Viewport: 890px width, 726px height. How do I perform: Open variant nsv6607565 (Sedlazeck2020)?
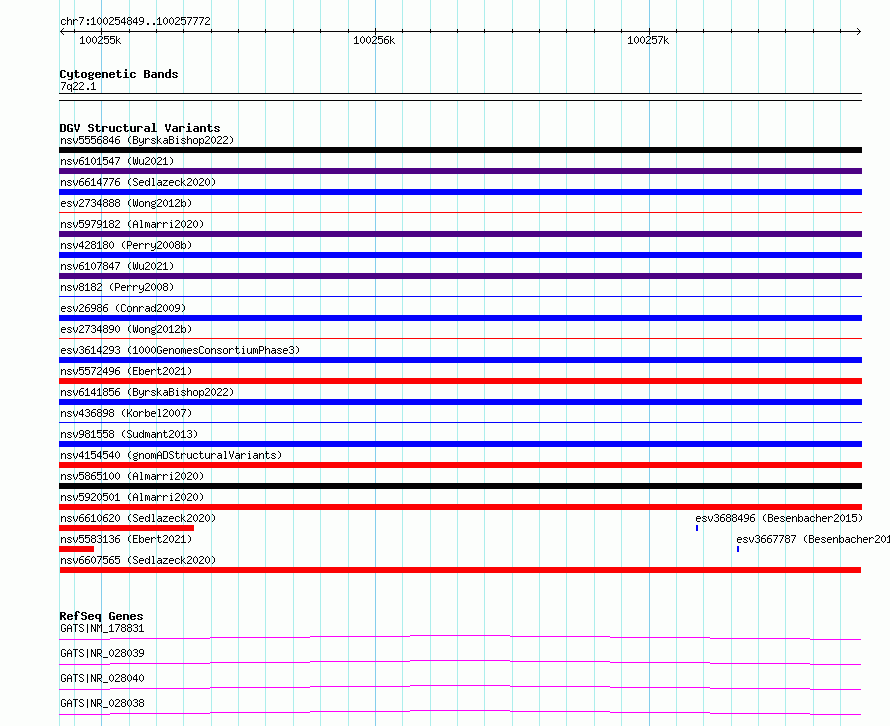[138, 560]
